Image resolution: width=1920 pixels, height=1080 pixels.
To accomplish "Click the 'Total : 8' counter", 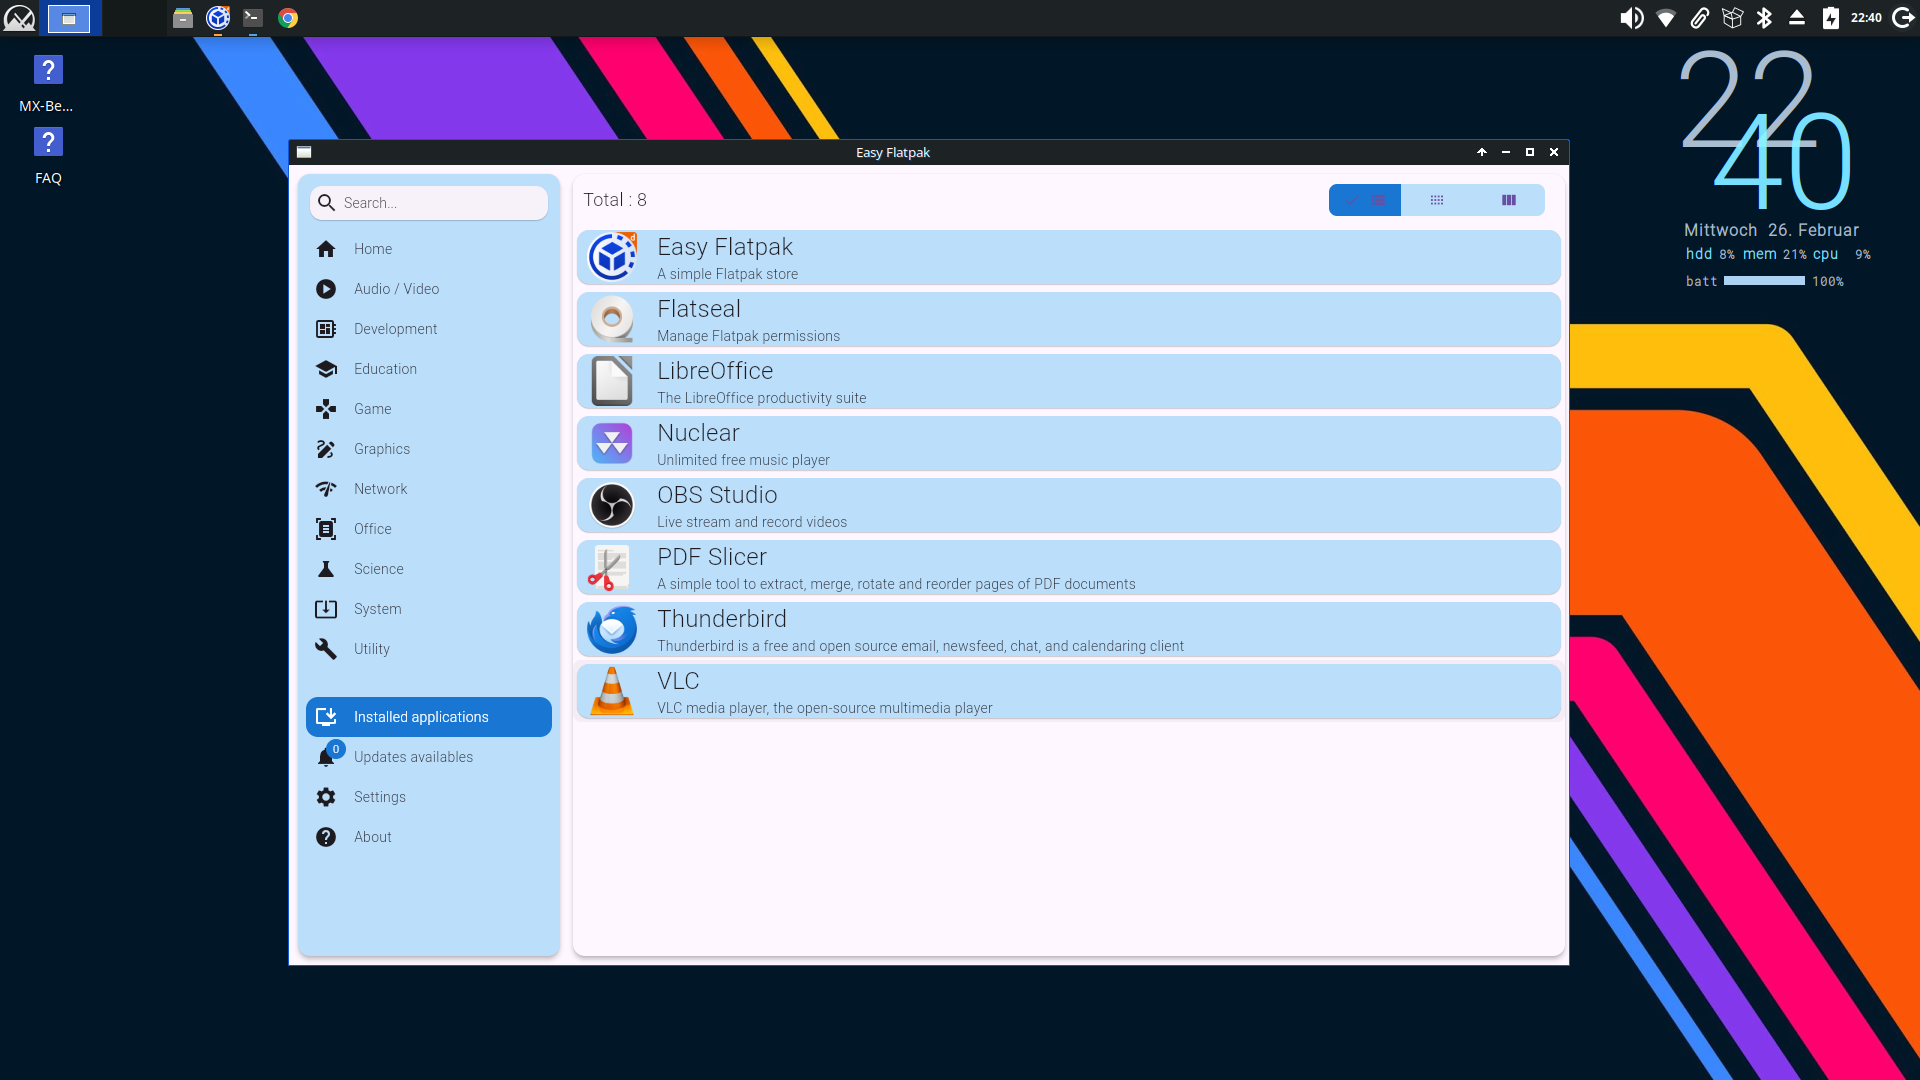I will (x=615, y=200).
